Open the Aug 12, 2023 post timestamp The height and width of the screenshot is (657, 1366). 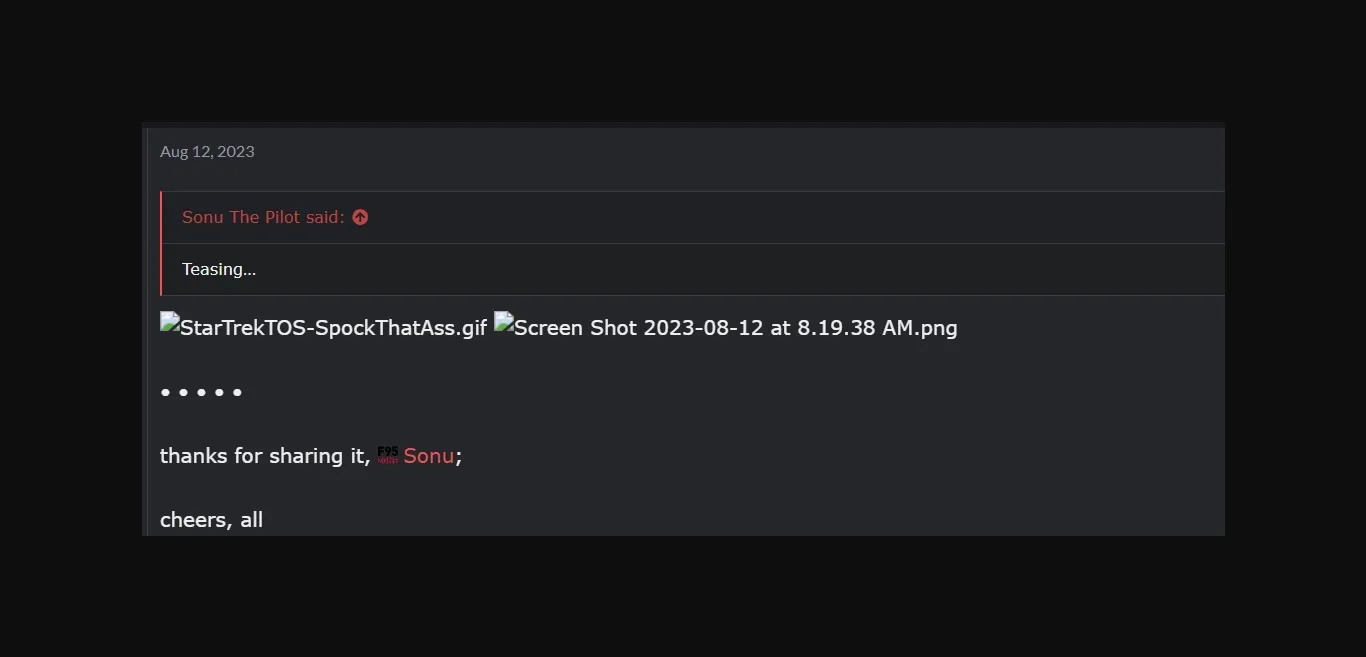(x=207, y=152)
